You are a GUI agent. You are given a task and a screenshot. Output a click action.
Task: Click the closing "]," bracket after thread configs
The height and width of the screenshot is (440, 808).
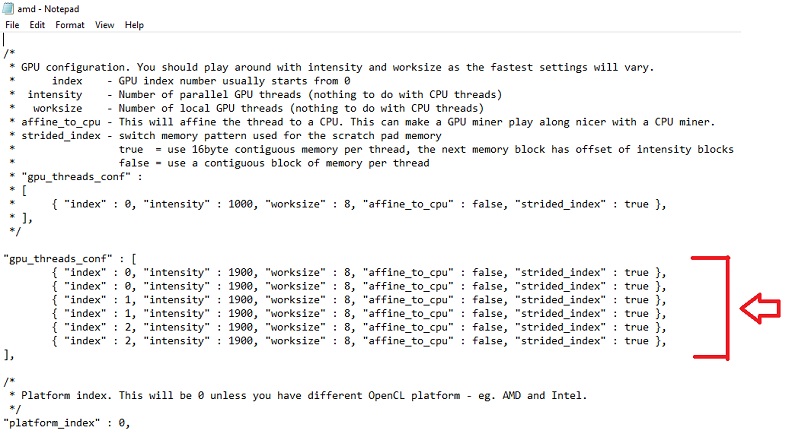[x=9, y=355]
